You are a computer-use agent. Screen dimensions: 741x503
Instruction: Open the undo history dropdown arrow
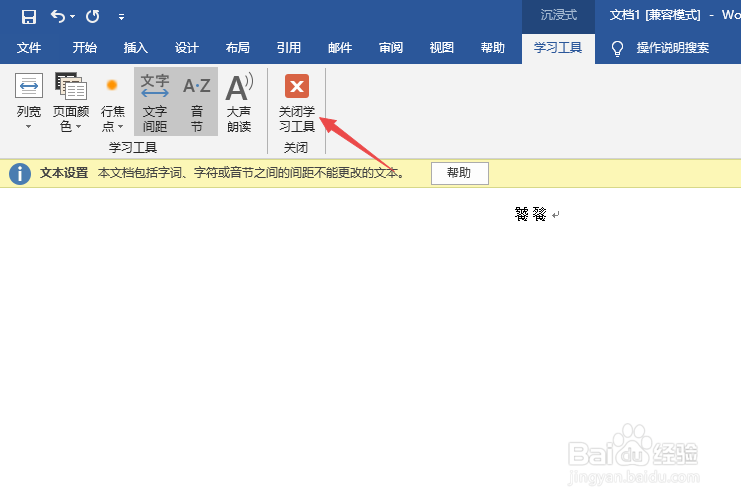[x=73, y=17]
